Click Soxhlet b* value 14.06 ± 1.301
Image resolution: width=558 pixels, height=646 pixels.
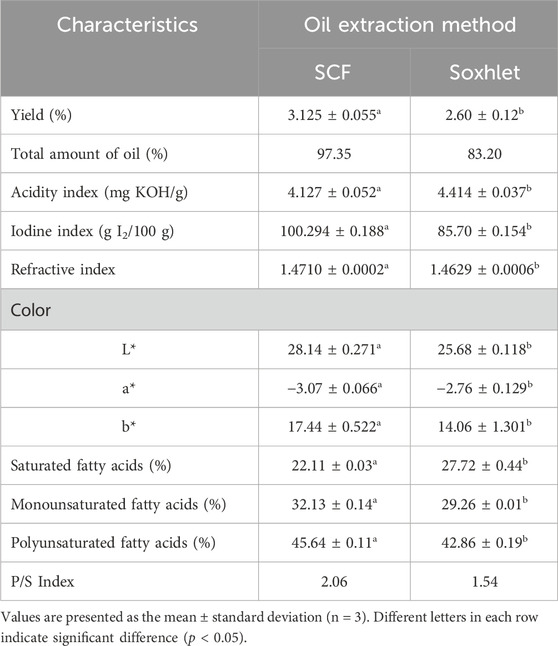pos(485,426)
